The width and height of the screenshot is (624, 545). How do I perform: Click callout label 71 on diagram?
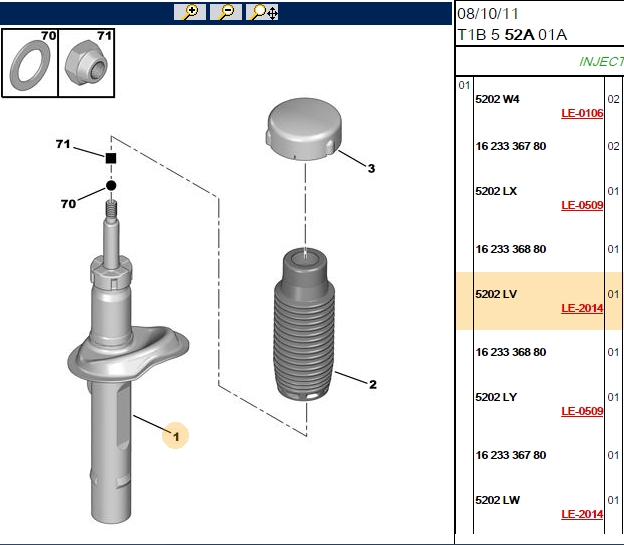point(63,144)
